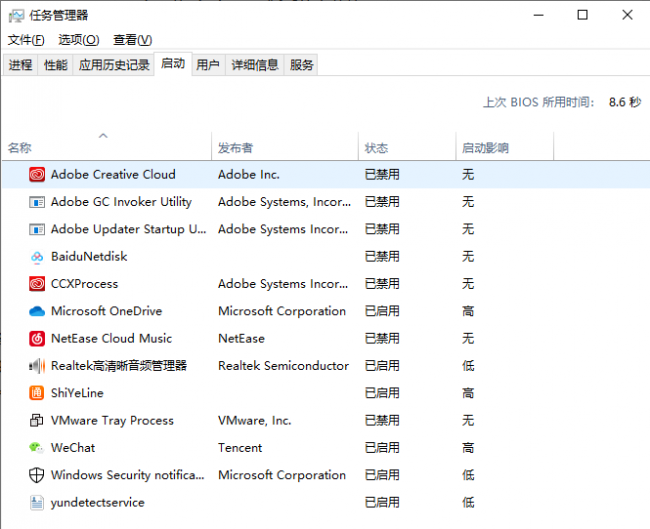The width and height of the screenshot is (650, 529).
Task: Click the Realtek audio manager speaker icon
Action: tap(37, 366)
